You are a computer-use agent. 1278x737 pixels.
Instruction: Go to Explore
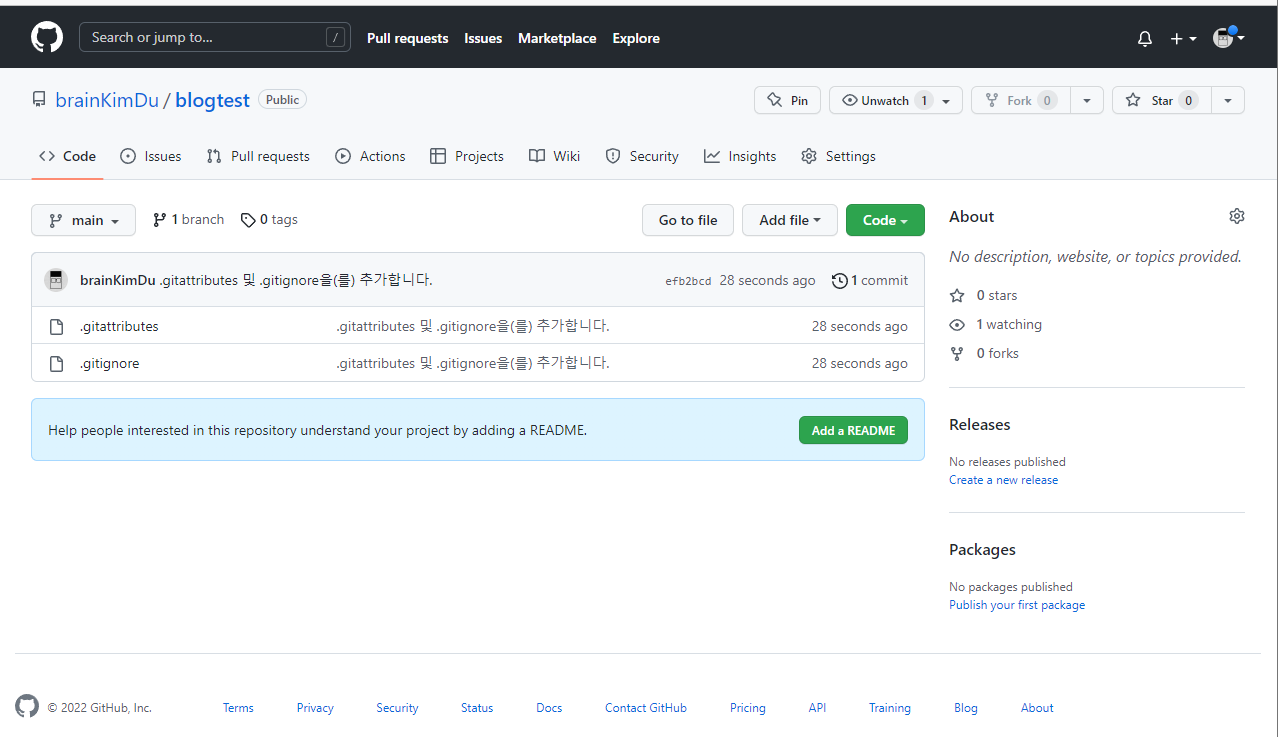[636, 38]
